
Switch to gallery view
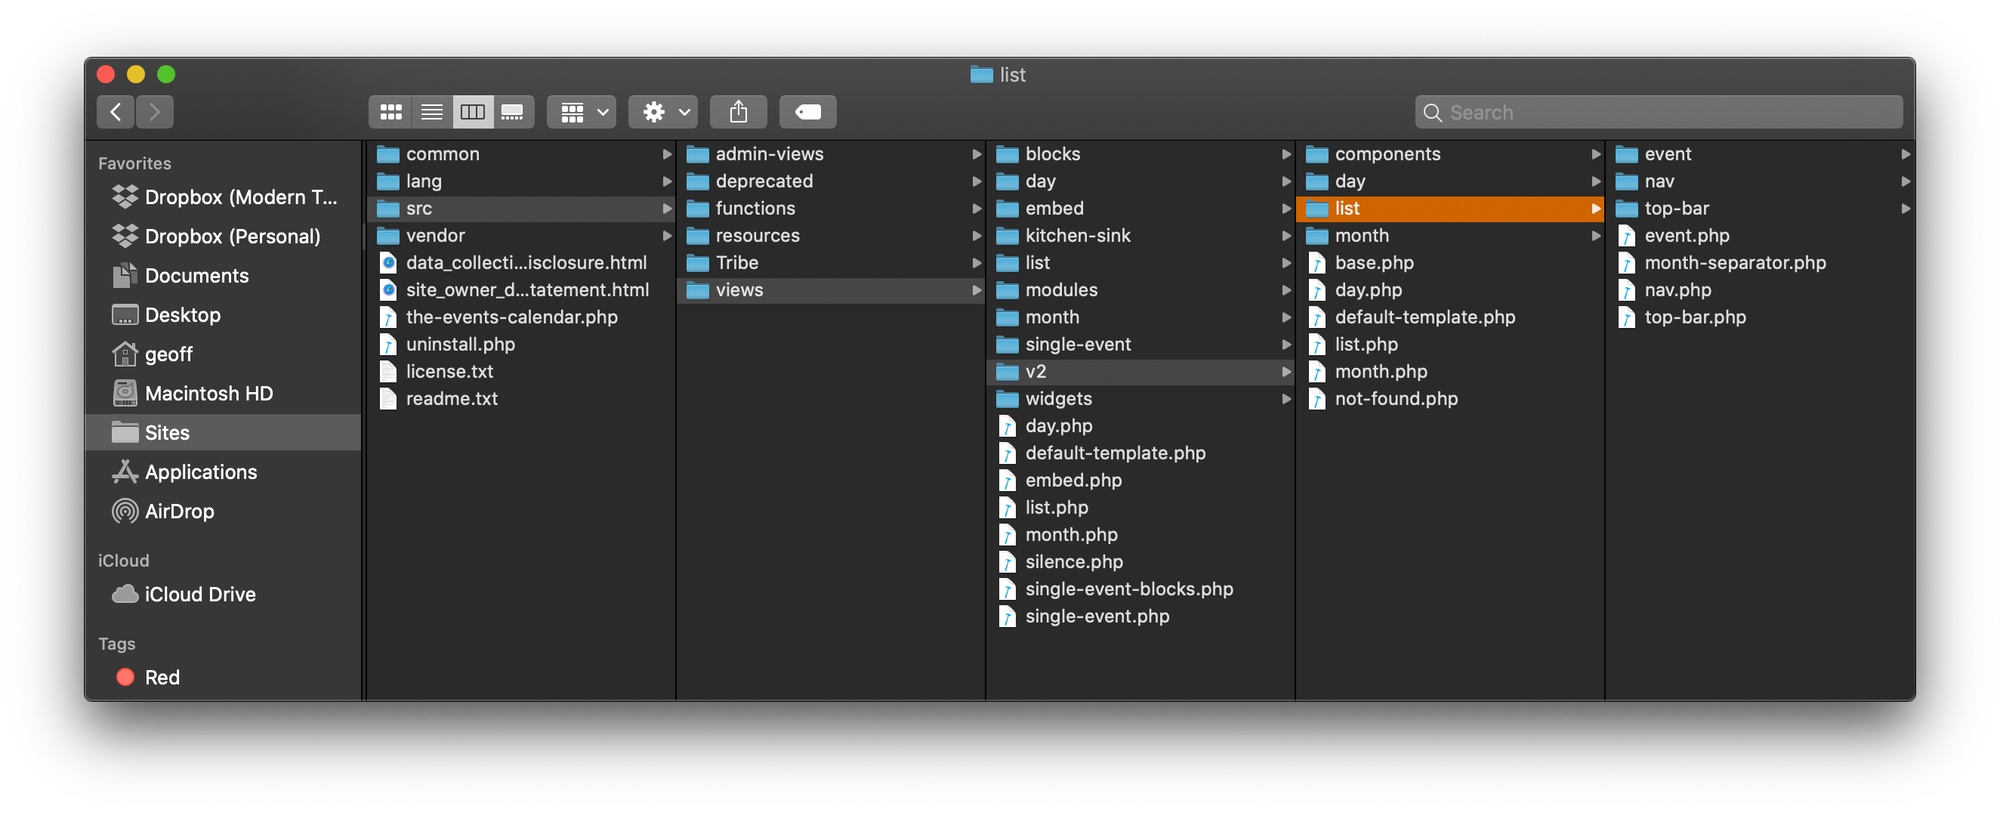coord(513,112)
